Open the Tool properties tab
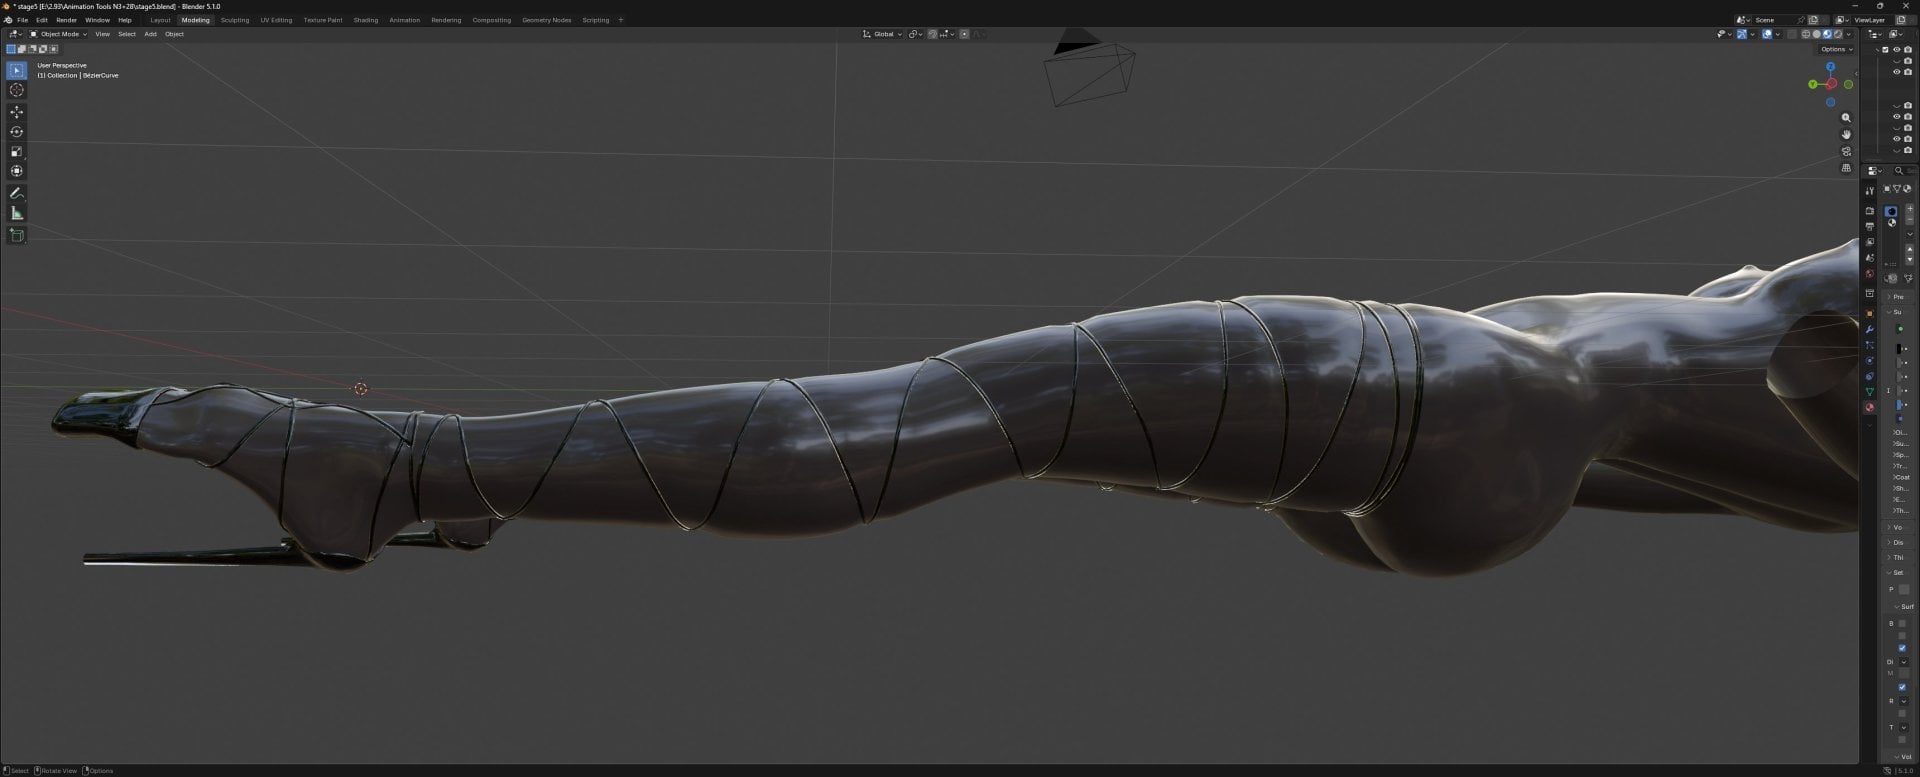 tap(1870, 191)
